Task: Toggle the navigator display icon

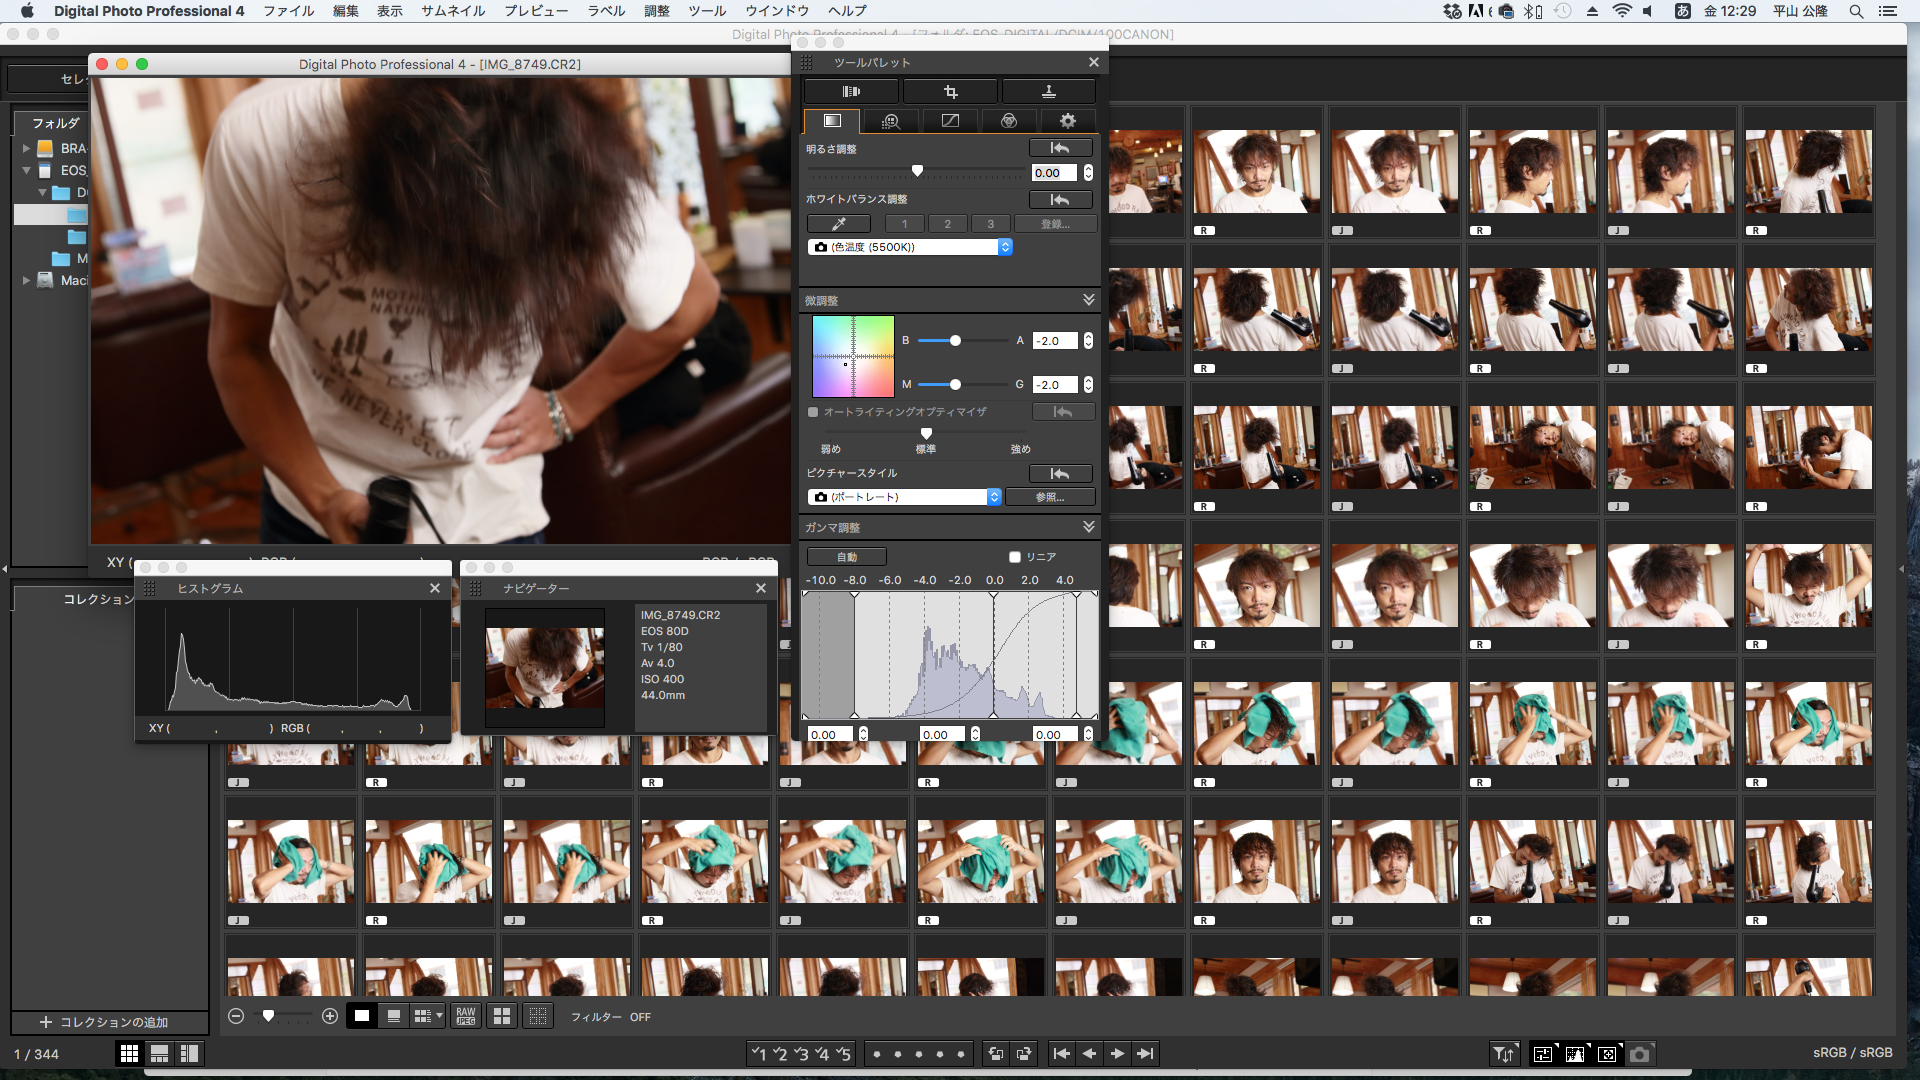Action: point(1607,1054)
